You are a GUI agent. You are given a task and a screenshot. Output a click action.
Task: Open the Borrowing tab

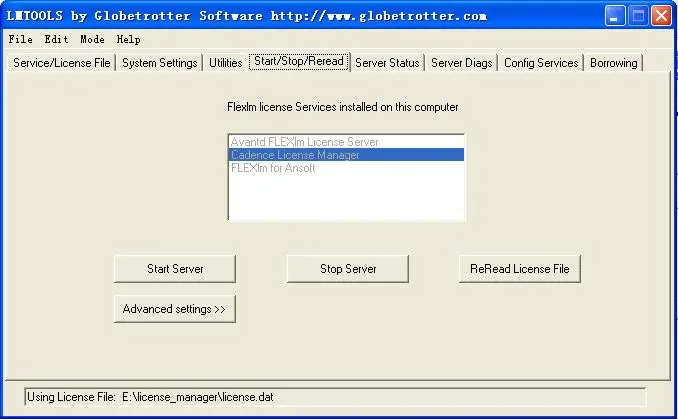point(614,63)
